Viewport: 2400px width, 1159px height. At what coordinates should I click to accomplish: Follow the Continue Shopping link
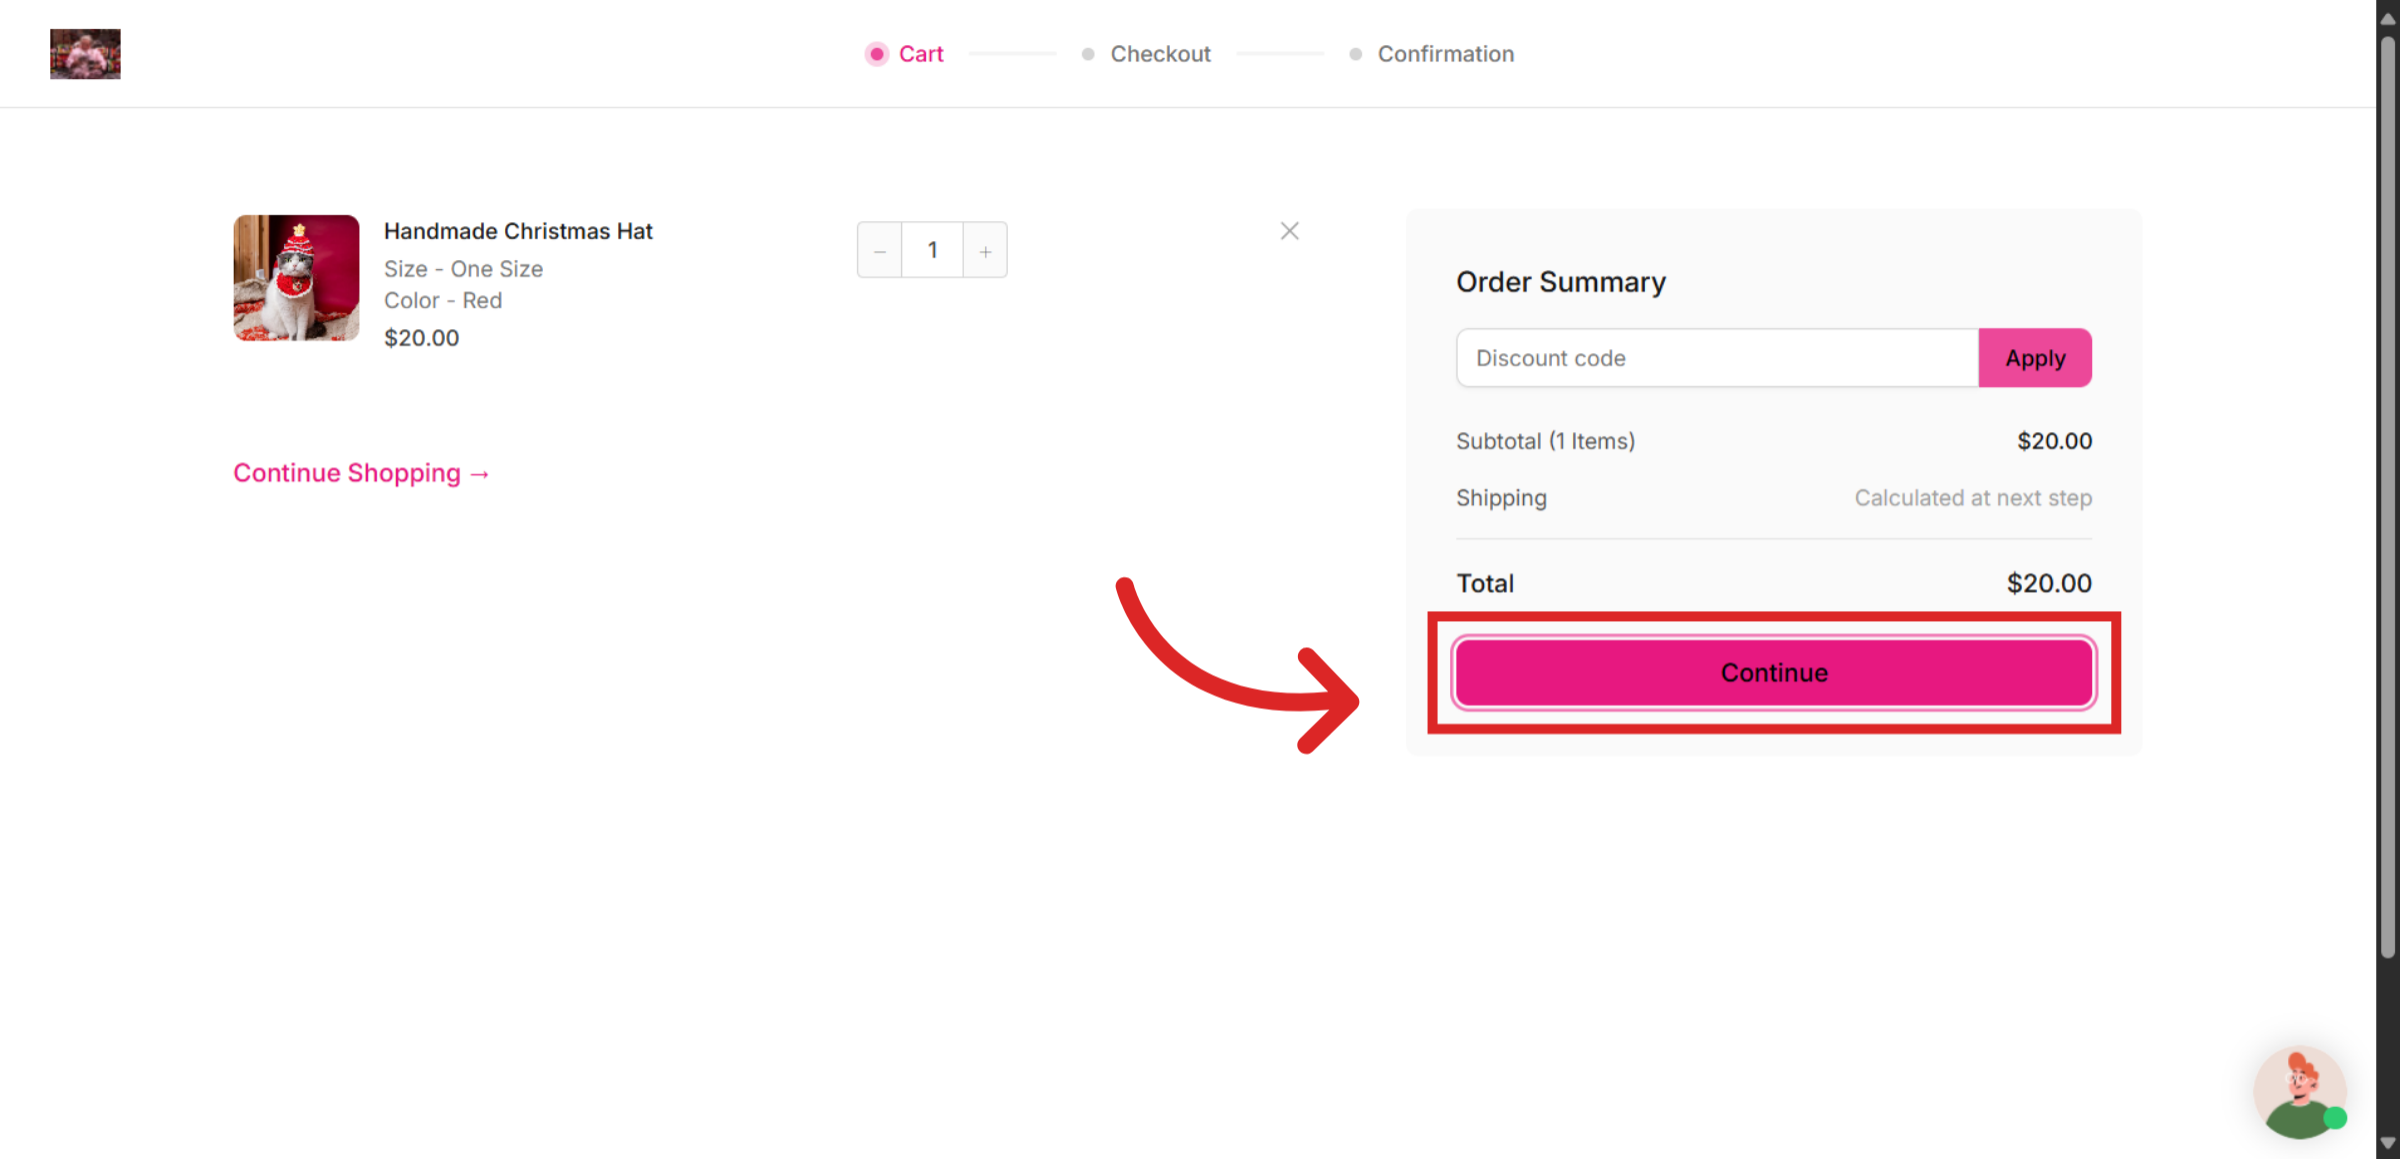[x=361, y=473]
